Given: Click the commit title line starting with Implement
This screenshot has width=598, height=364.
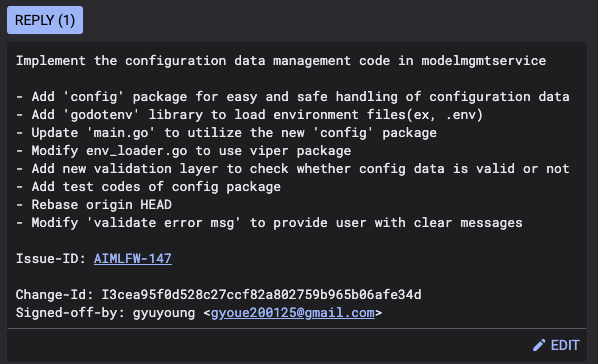Looking at the screenshot, I should pyautogui.click(x=281, y=61).
